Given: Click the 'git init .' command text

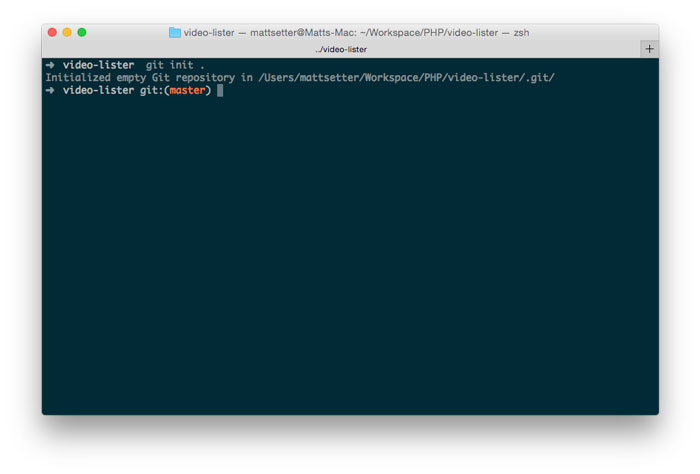Looking at the screenshot, I should (175, 65).
